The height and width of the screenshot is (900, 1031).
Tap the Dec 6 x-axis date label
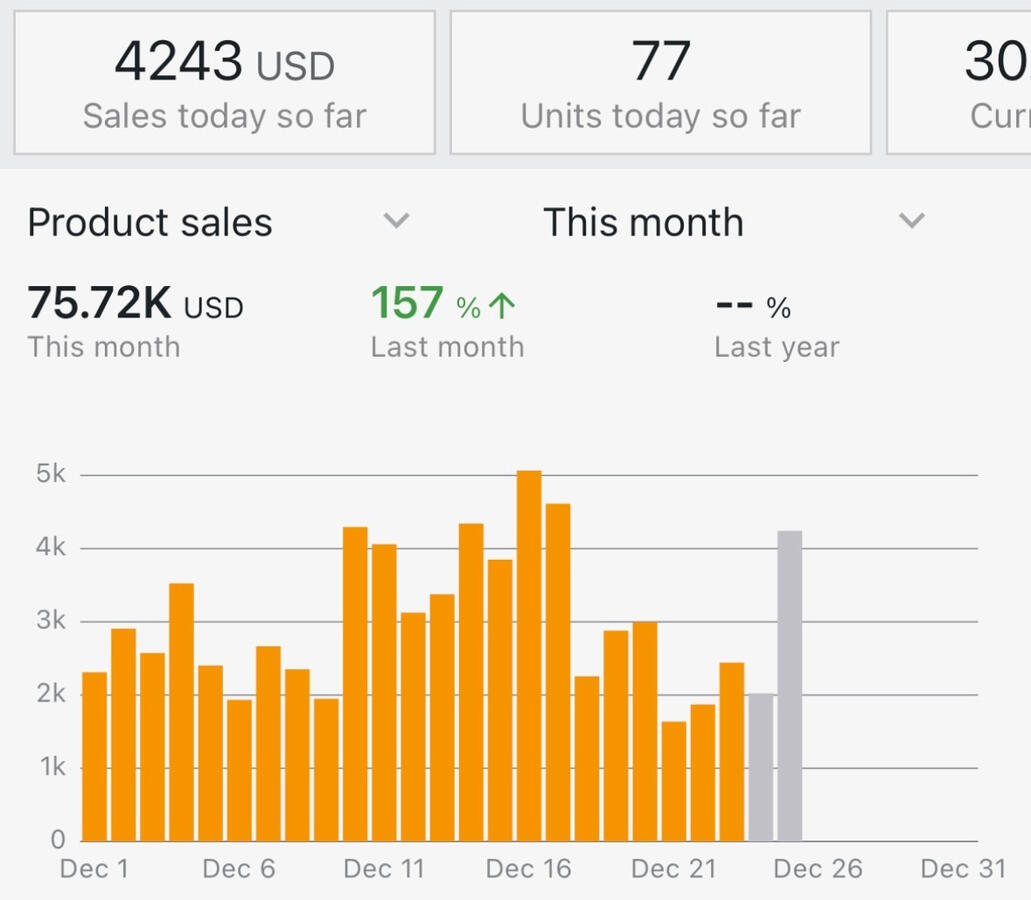point(238,868)
